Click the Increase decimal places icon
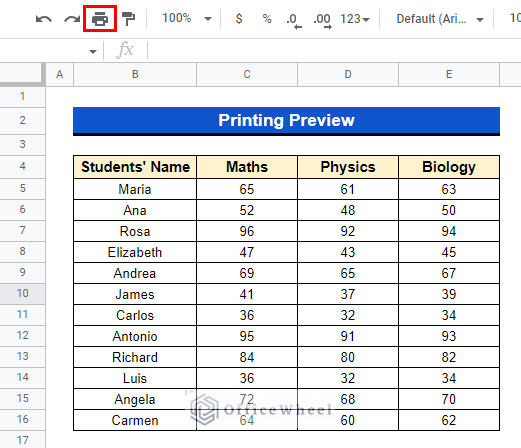The image size is (521, 448). pyautogui.click(x=322, y=20)
